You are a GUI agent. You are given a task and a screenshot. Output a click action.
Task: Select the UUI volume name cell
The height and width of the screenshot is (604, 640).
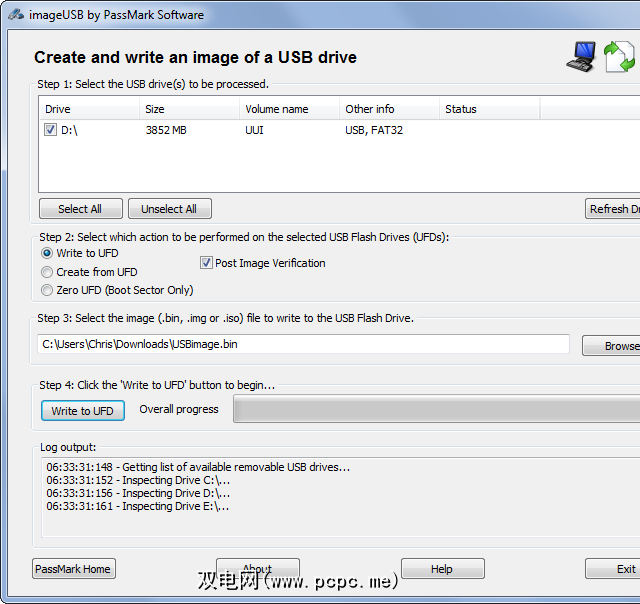pyautogui.click(x=254, y=130)
